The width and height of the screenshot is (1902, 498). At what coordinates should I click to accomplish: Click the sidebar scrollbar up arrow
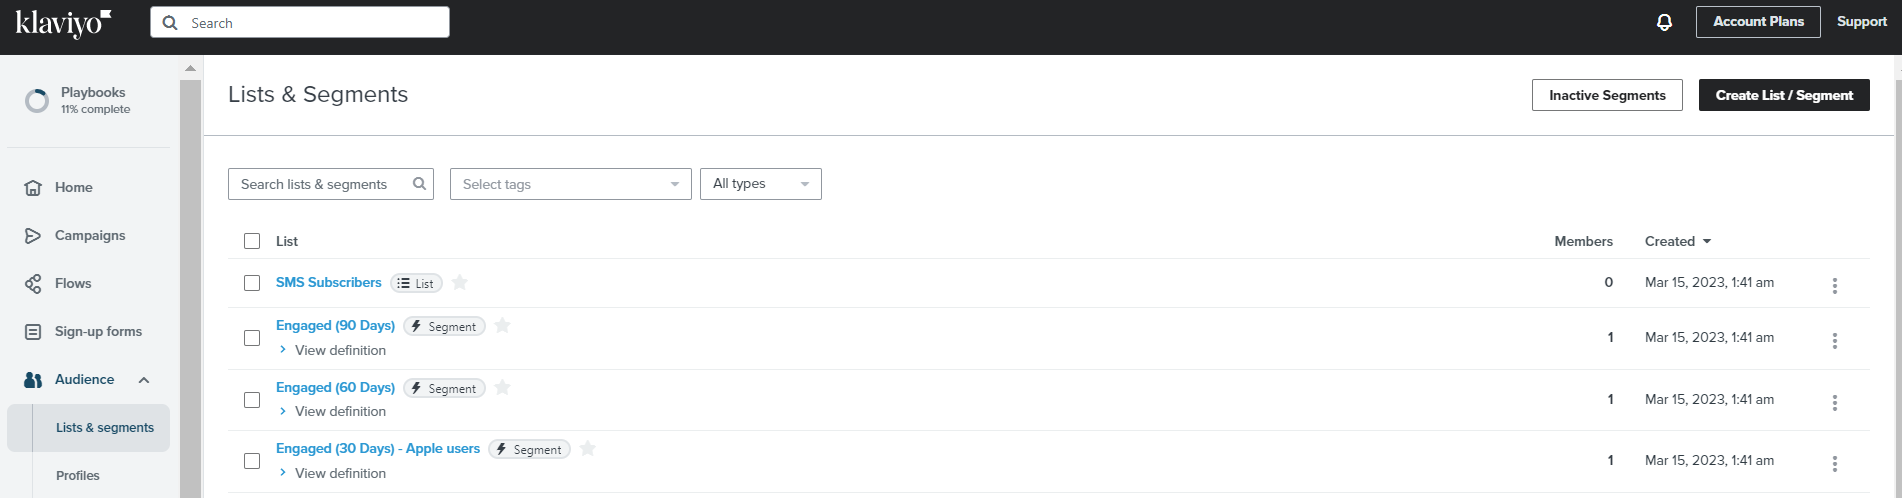[x=190, y=68]
